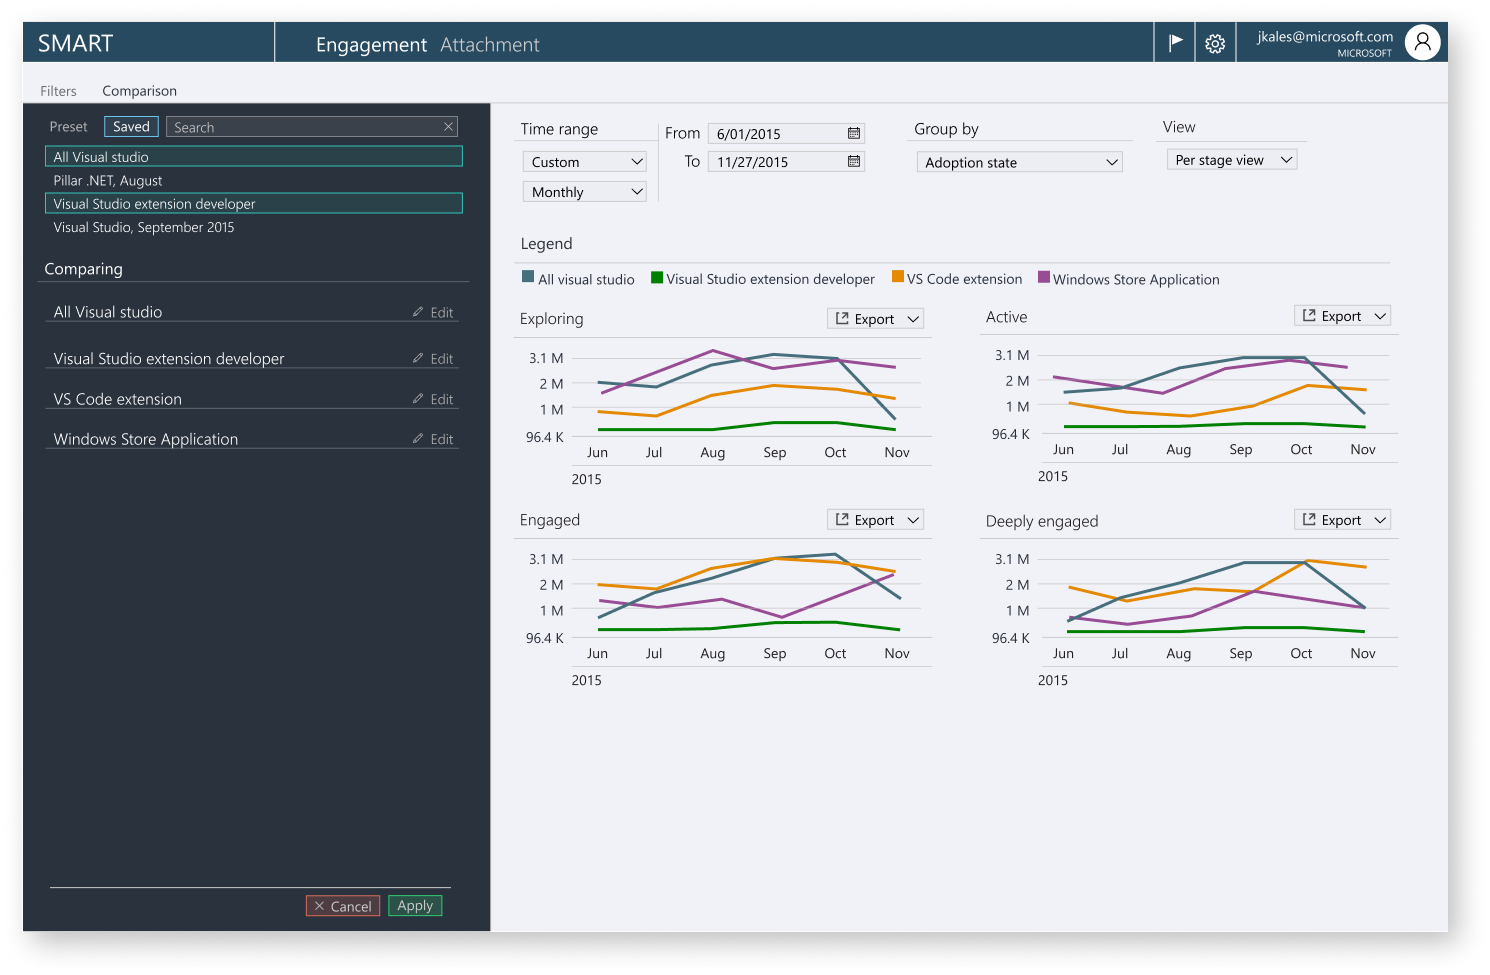Click the user profile avatar icon
This screenshot has height=975, width=1490.
pos(1422,42)
